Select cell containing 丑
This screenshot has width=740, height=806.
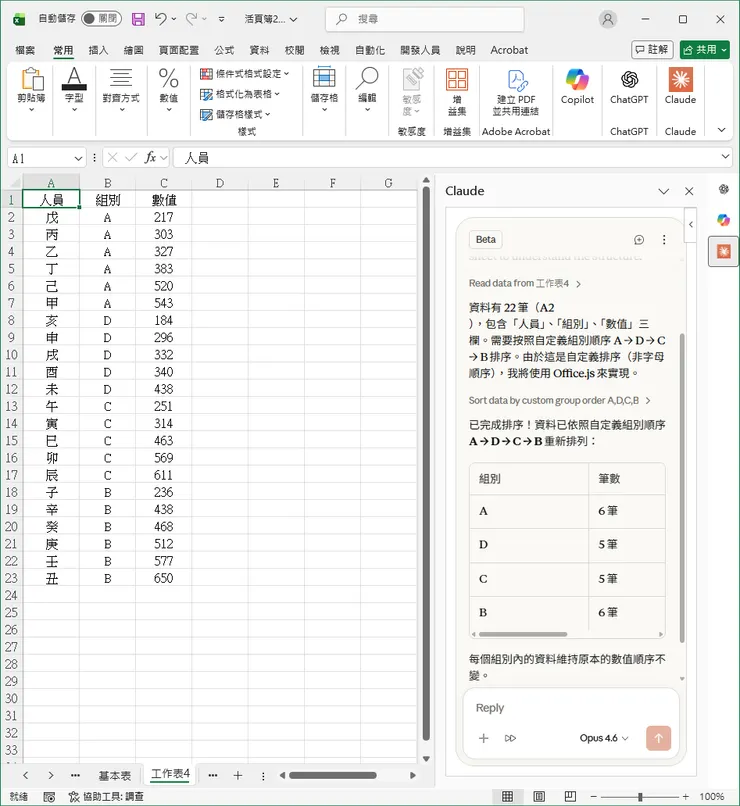51,578
